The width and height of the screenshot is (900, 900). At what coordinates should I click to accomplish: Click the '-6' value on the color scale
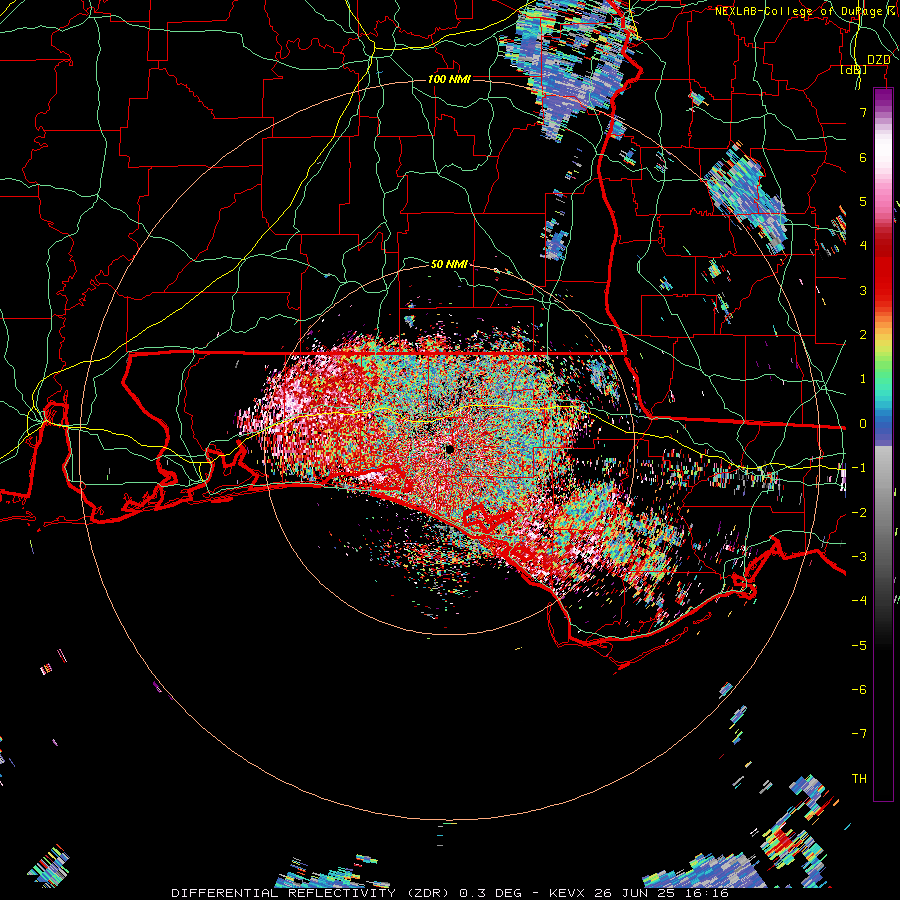pyautogui.click(x=859, y=690)
